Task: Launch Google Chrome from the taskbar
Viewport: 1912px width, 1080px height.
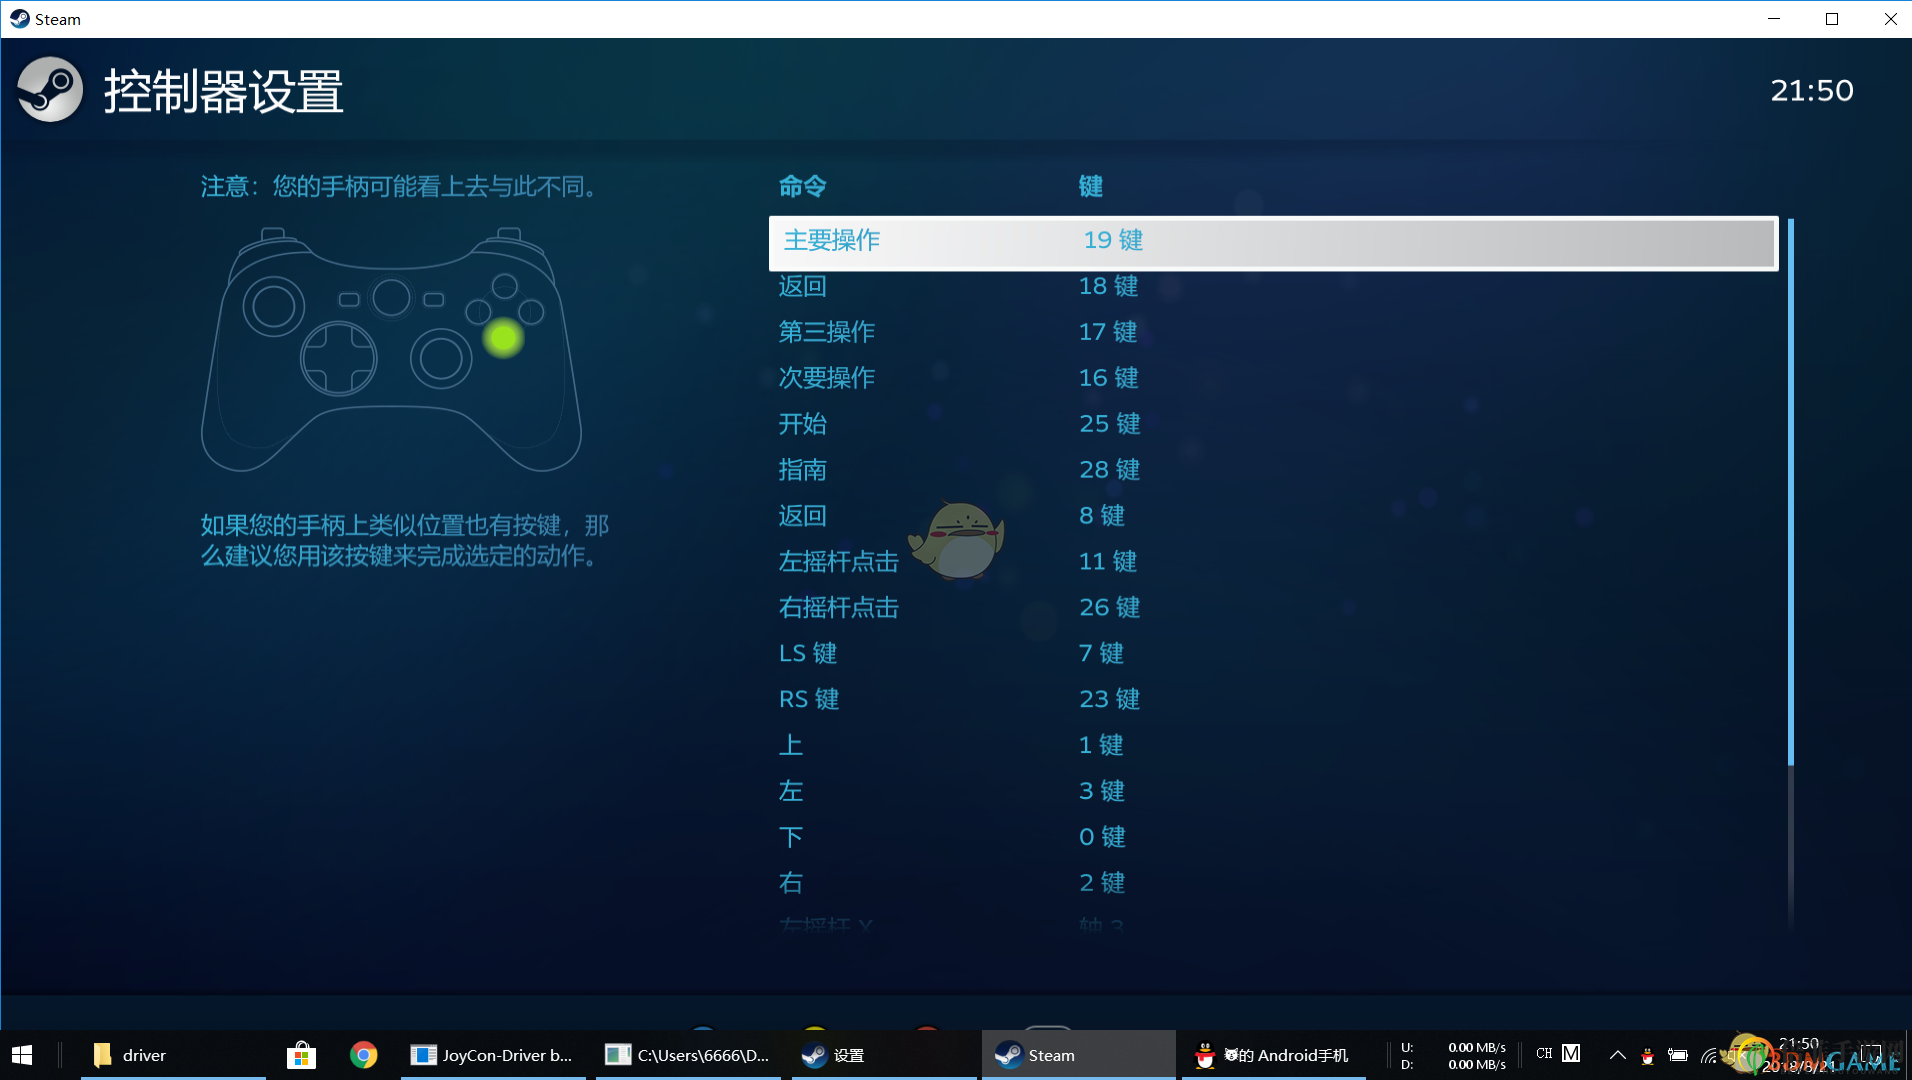Action: (x=363, y=1055)
